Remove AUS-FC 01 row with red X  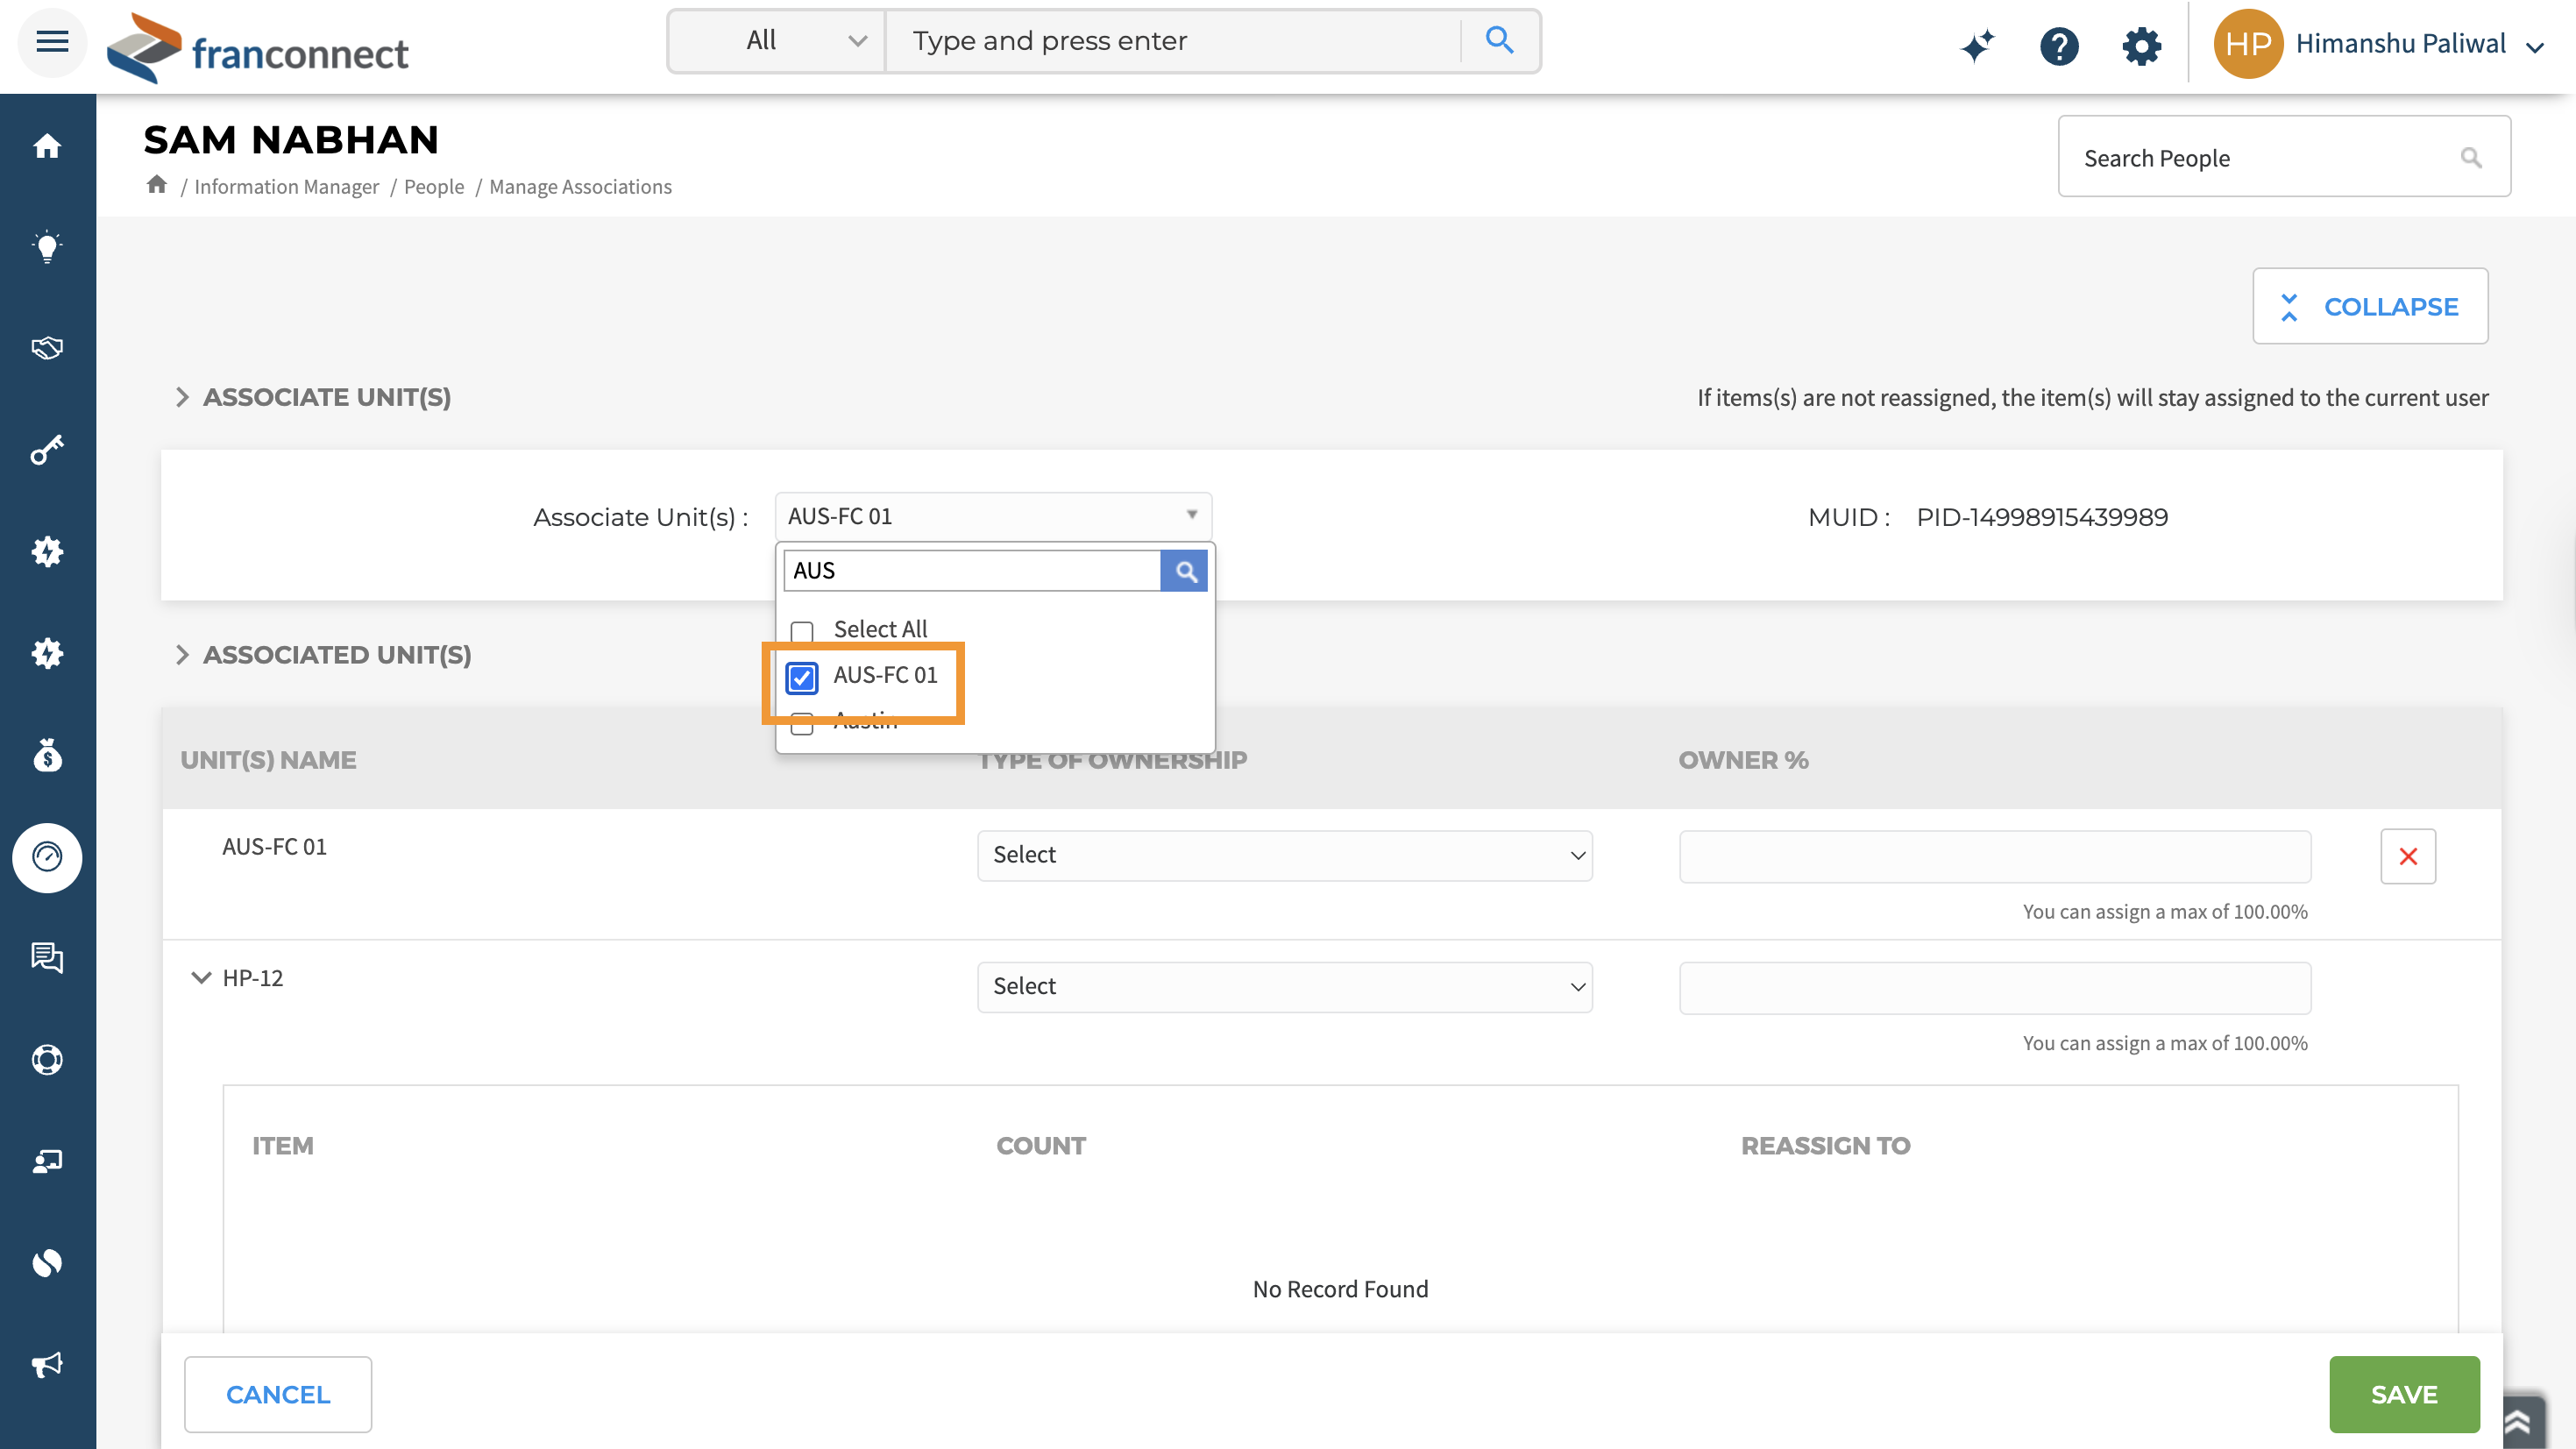2408,856
